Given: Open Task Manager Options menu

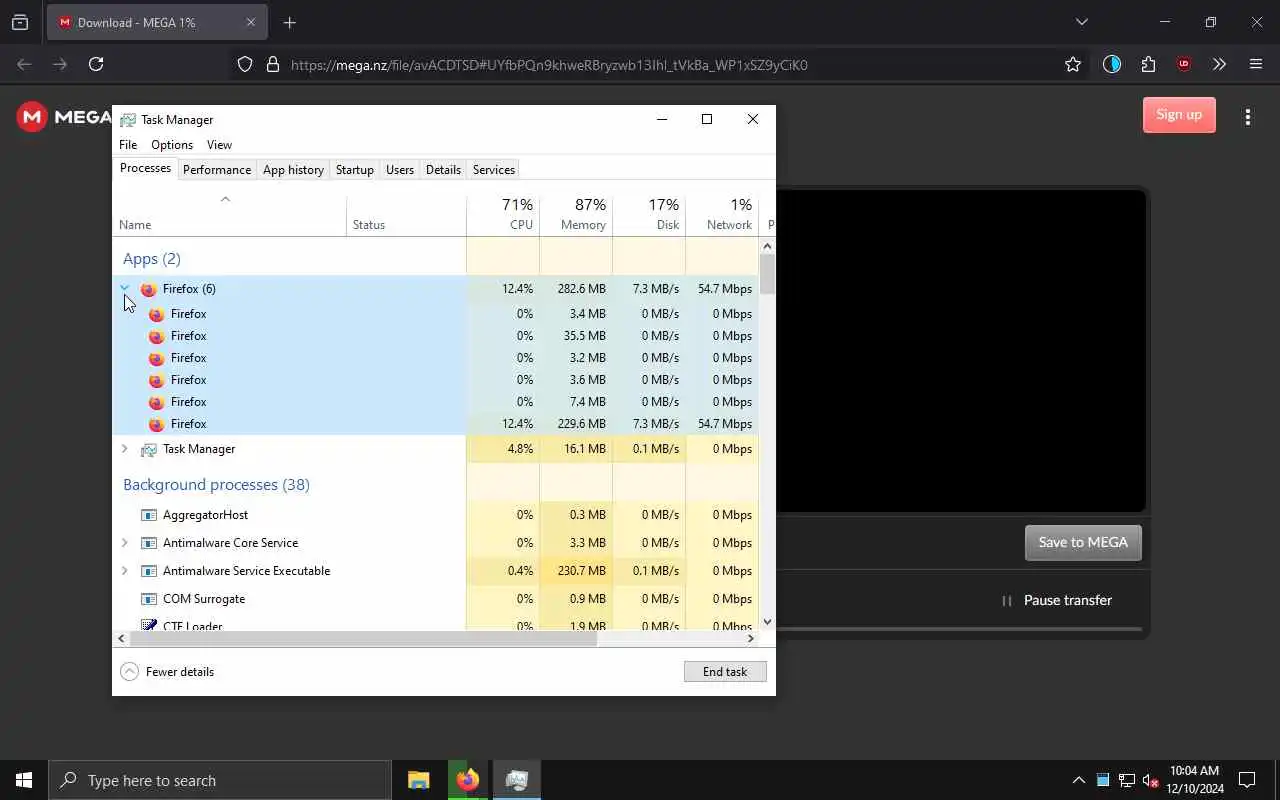Looking at the screenshot, I should click(172, 145).
